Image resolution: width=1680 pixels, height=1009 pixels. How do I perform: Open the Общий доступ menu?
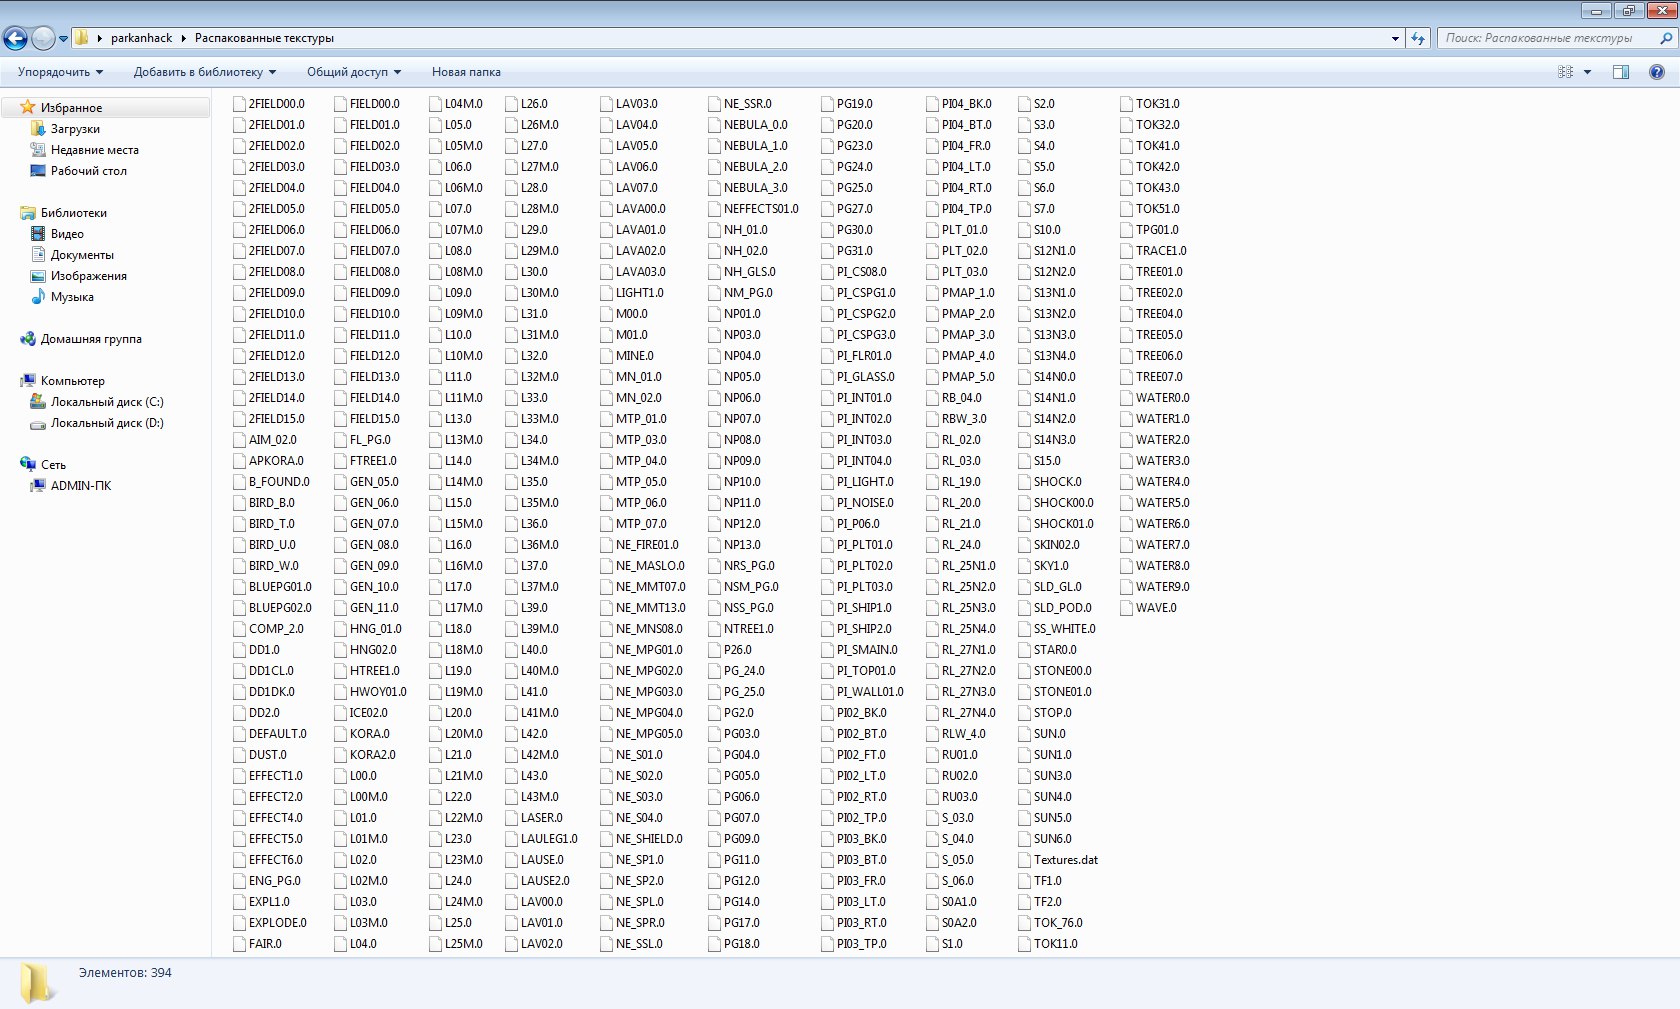tap(354, 72)
